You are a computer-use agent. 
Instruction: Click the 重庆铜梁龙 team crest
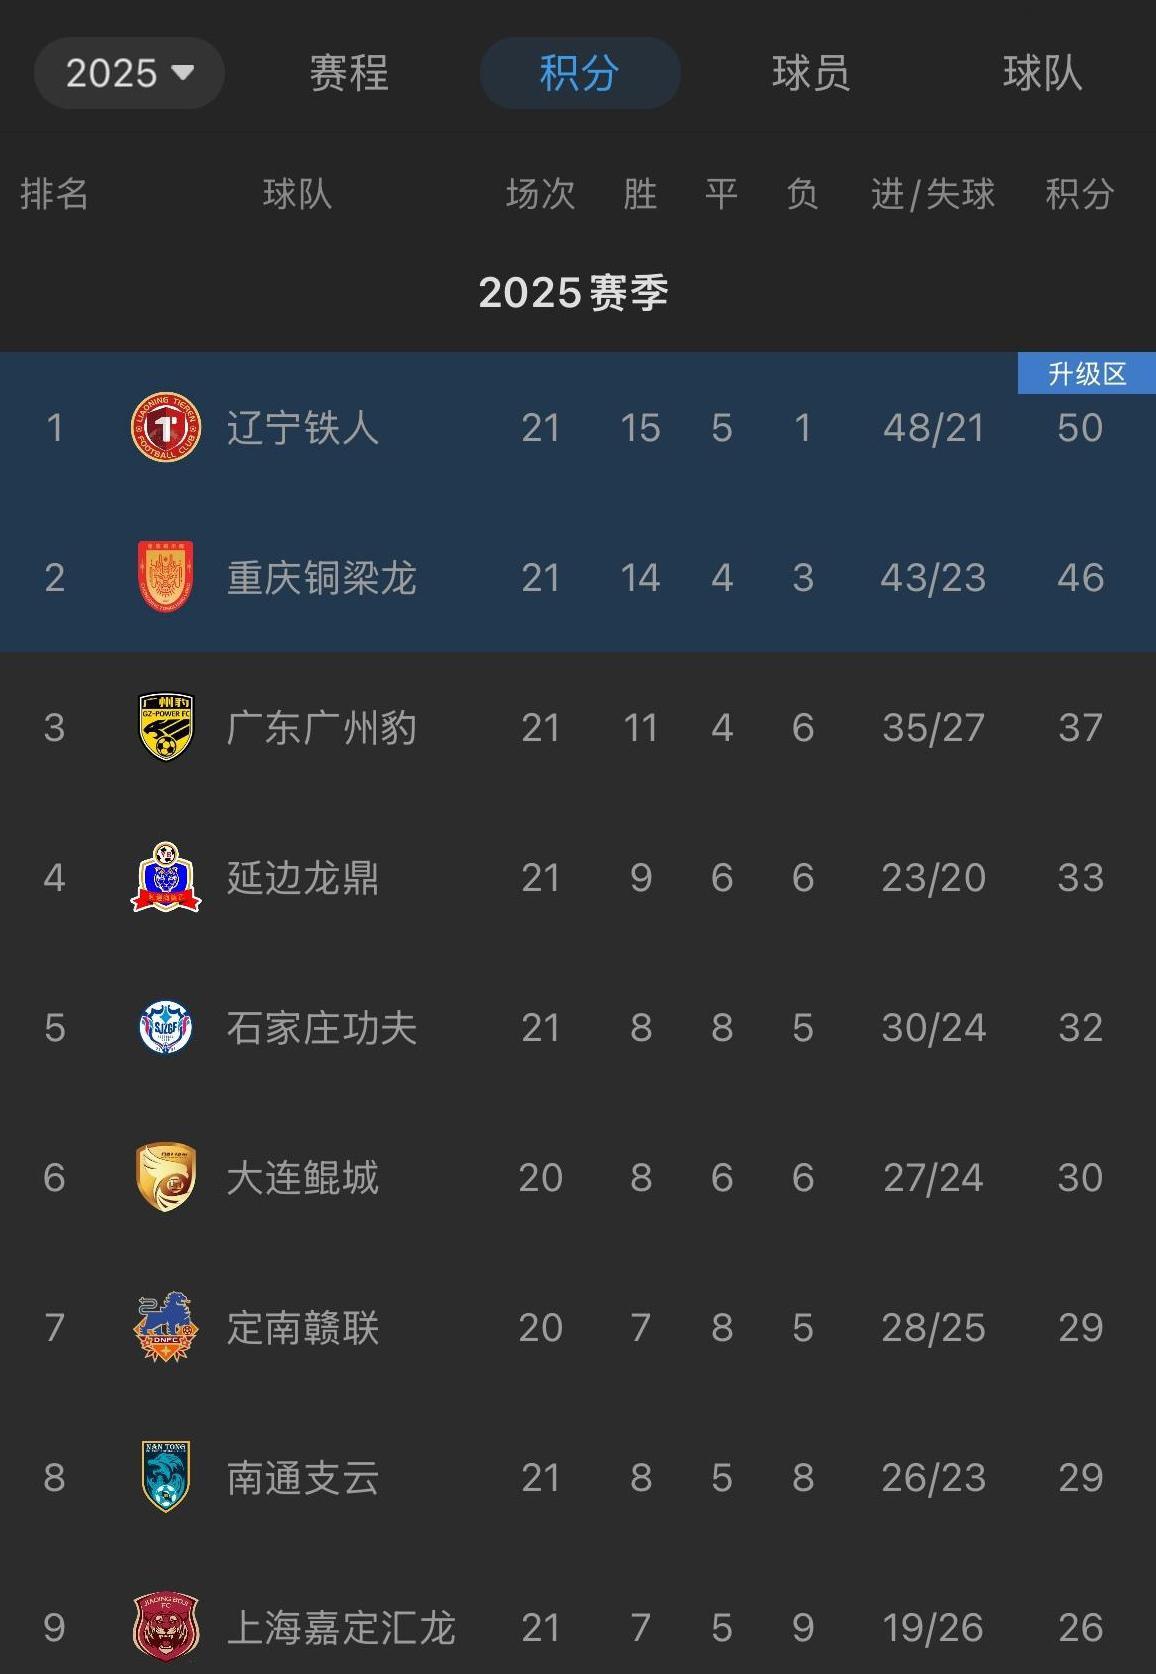pyautogui.click(x=166, y=577)
